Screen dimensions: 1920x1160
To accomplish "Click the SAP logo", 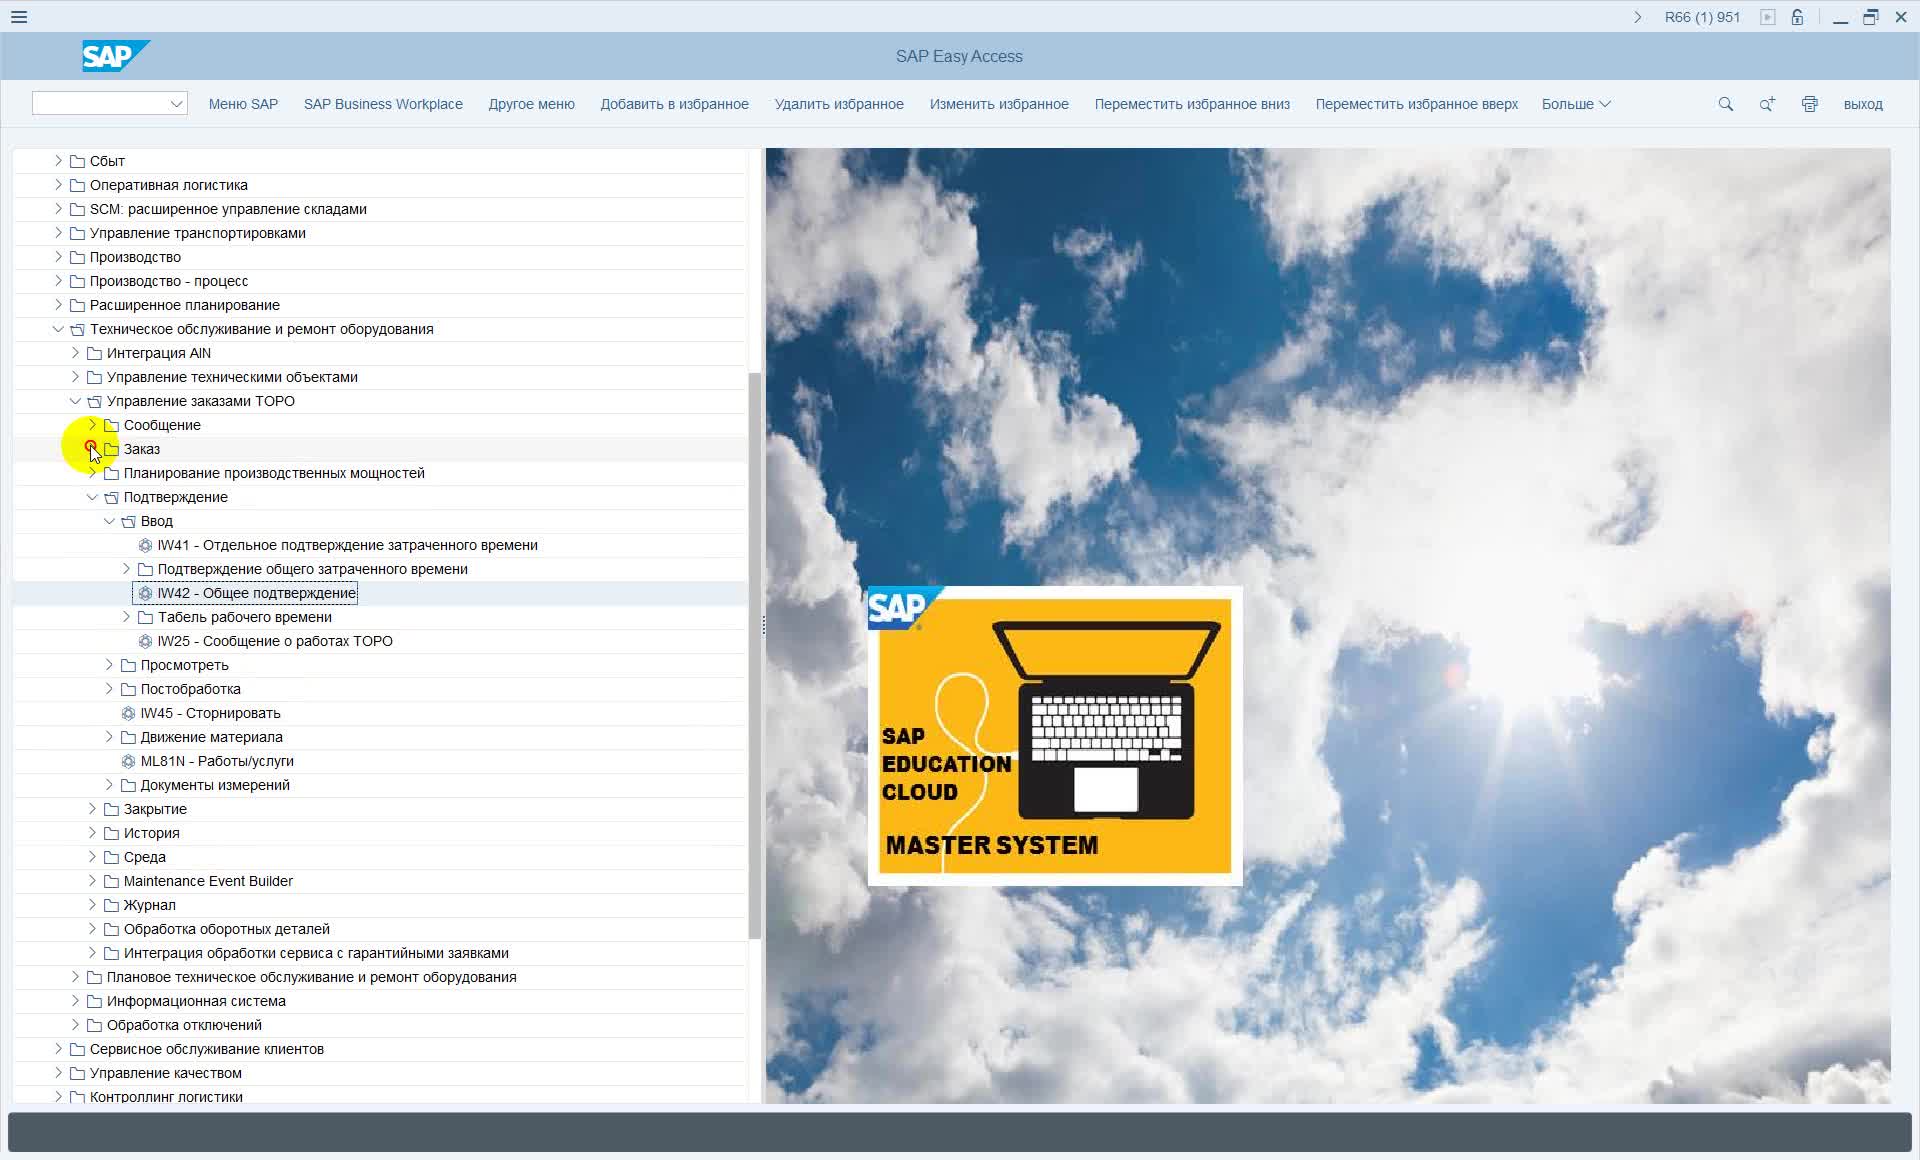I will [x=116, y=56].
